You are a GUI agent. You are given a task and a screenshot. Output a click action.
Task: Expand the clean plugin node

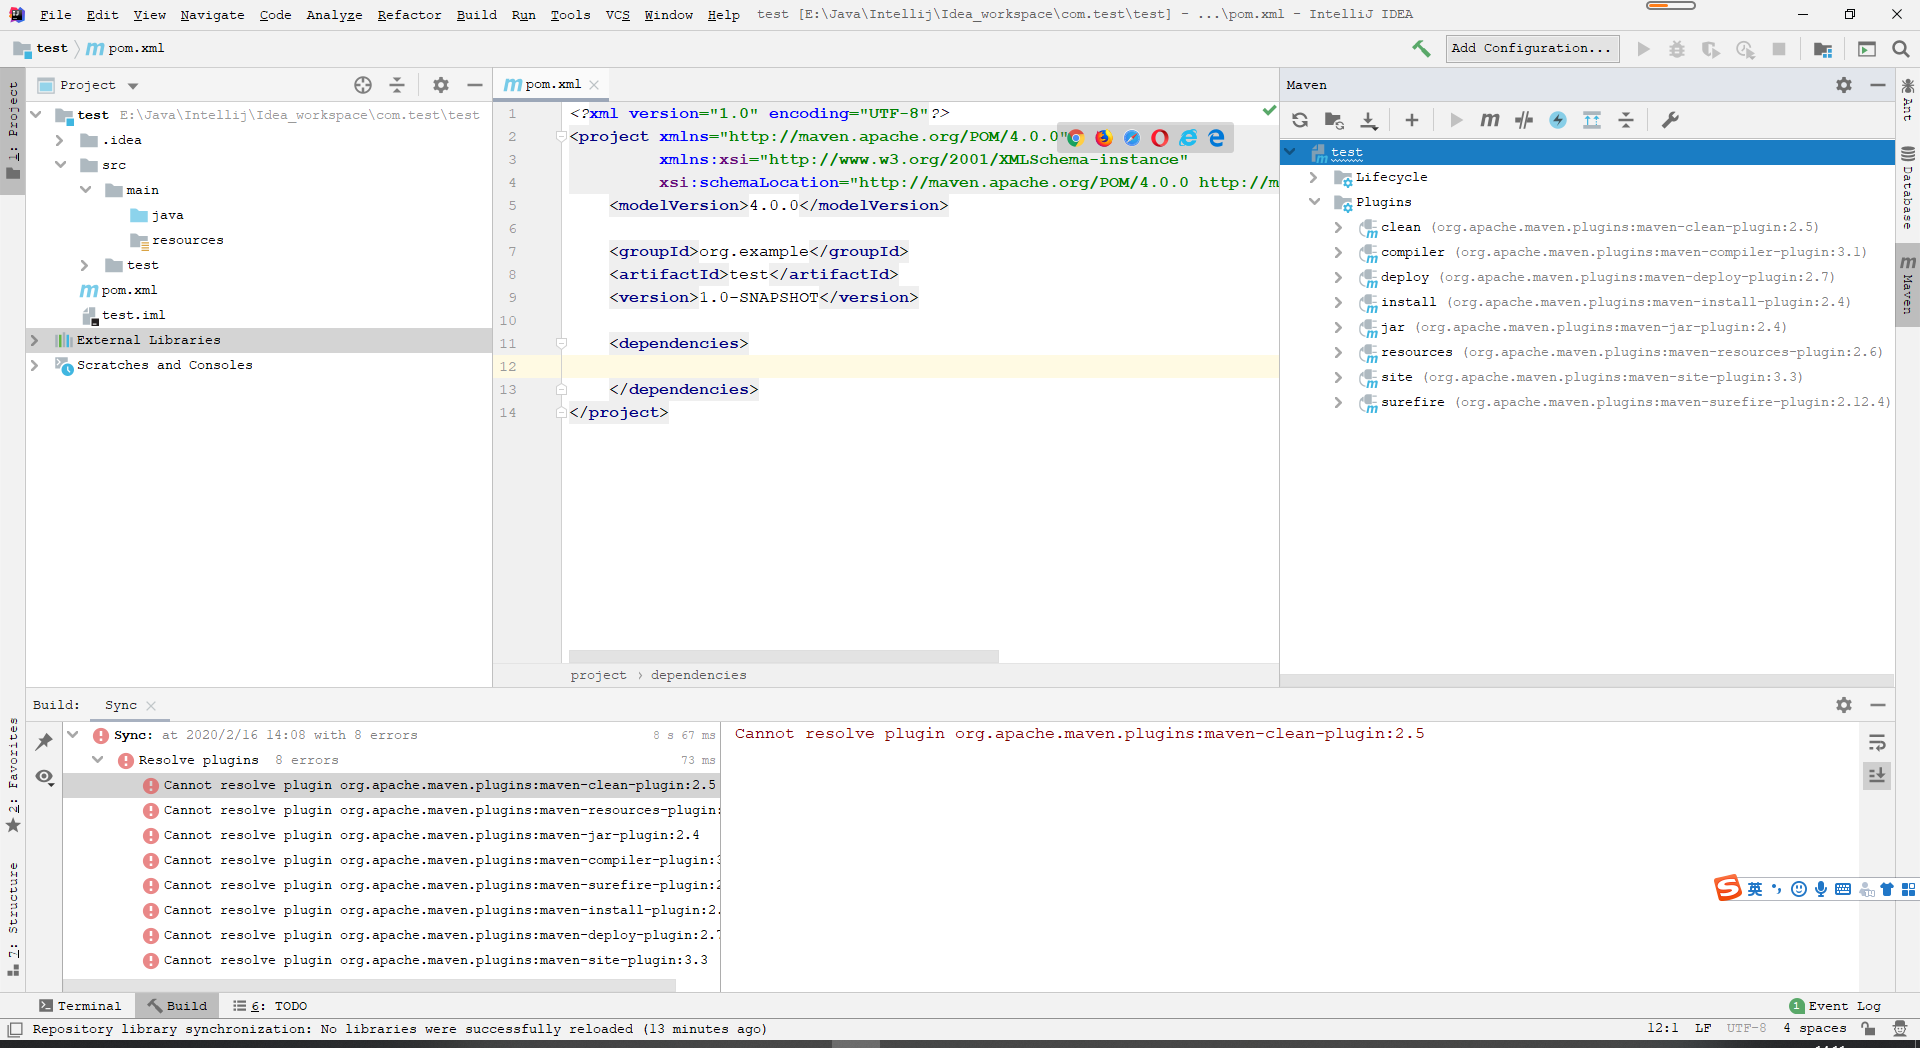pos(1338,227)
